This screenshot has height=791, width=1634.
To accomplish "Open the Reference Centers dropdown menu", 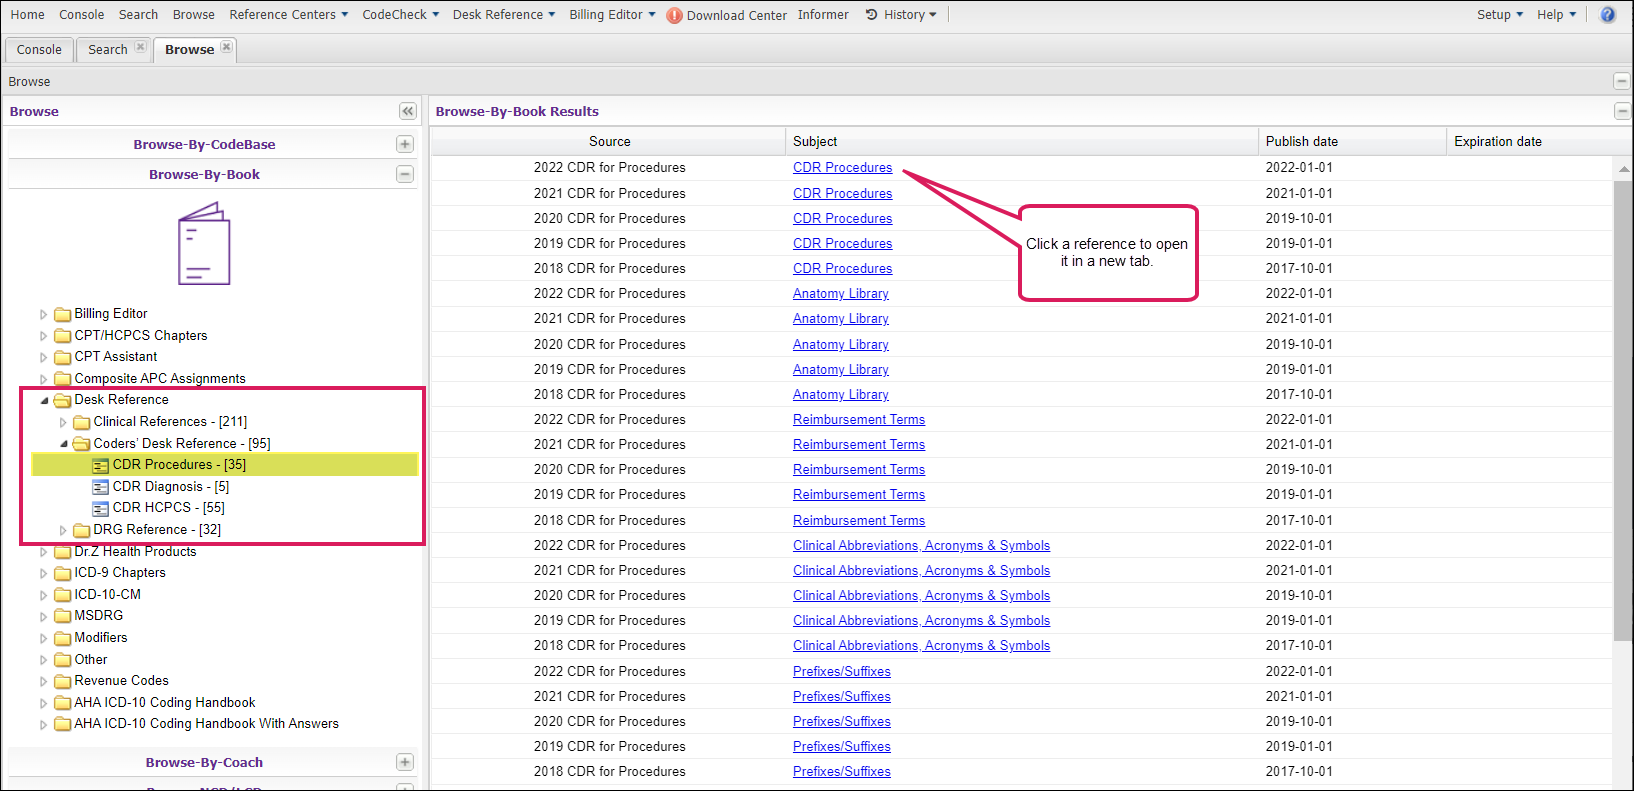I will [x=289, y=15].
